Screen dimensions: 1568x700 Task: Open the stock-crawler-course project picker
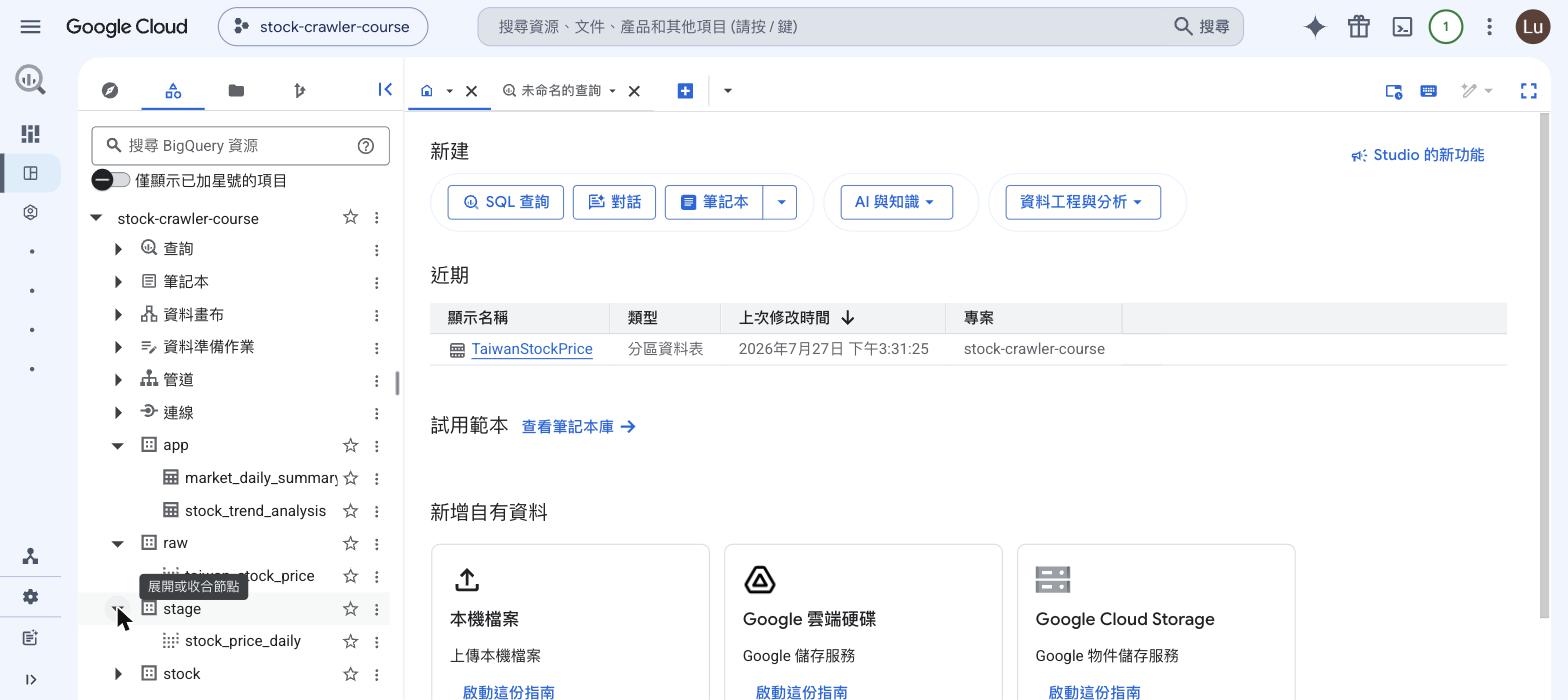[x=323, y=27]
